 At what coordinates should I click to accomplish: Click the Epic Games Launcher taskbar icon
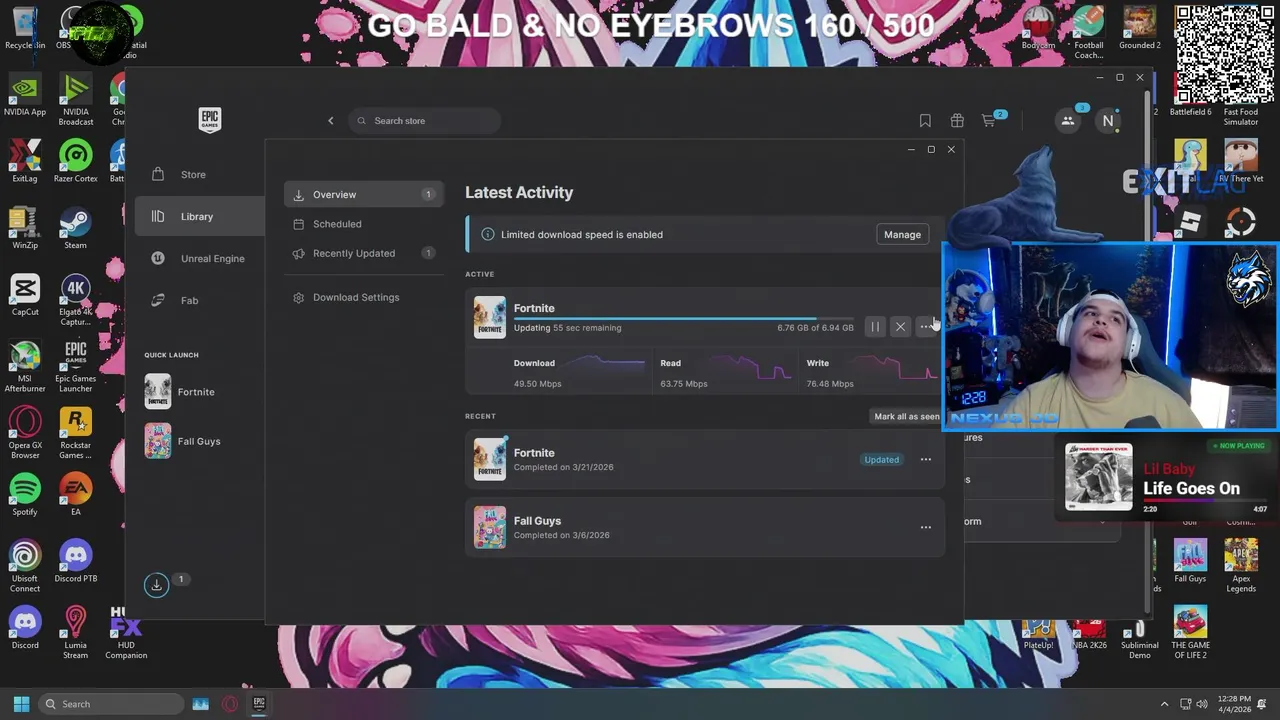tap(259, 704)
